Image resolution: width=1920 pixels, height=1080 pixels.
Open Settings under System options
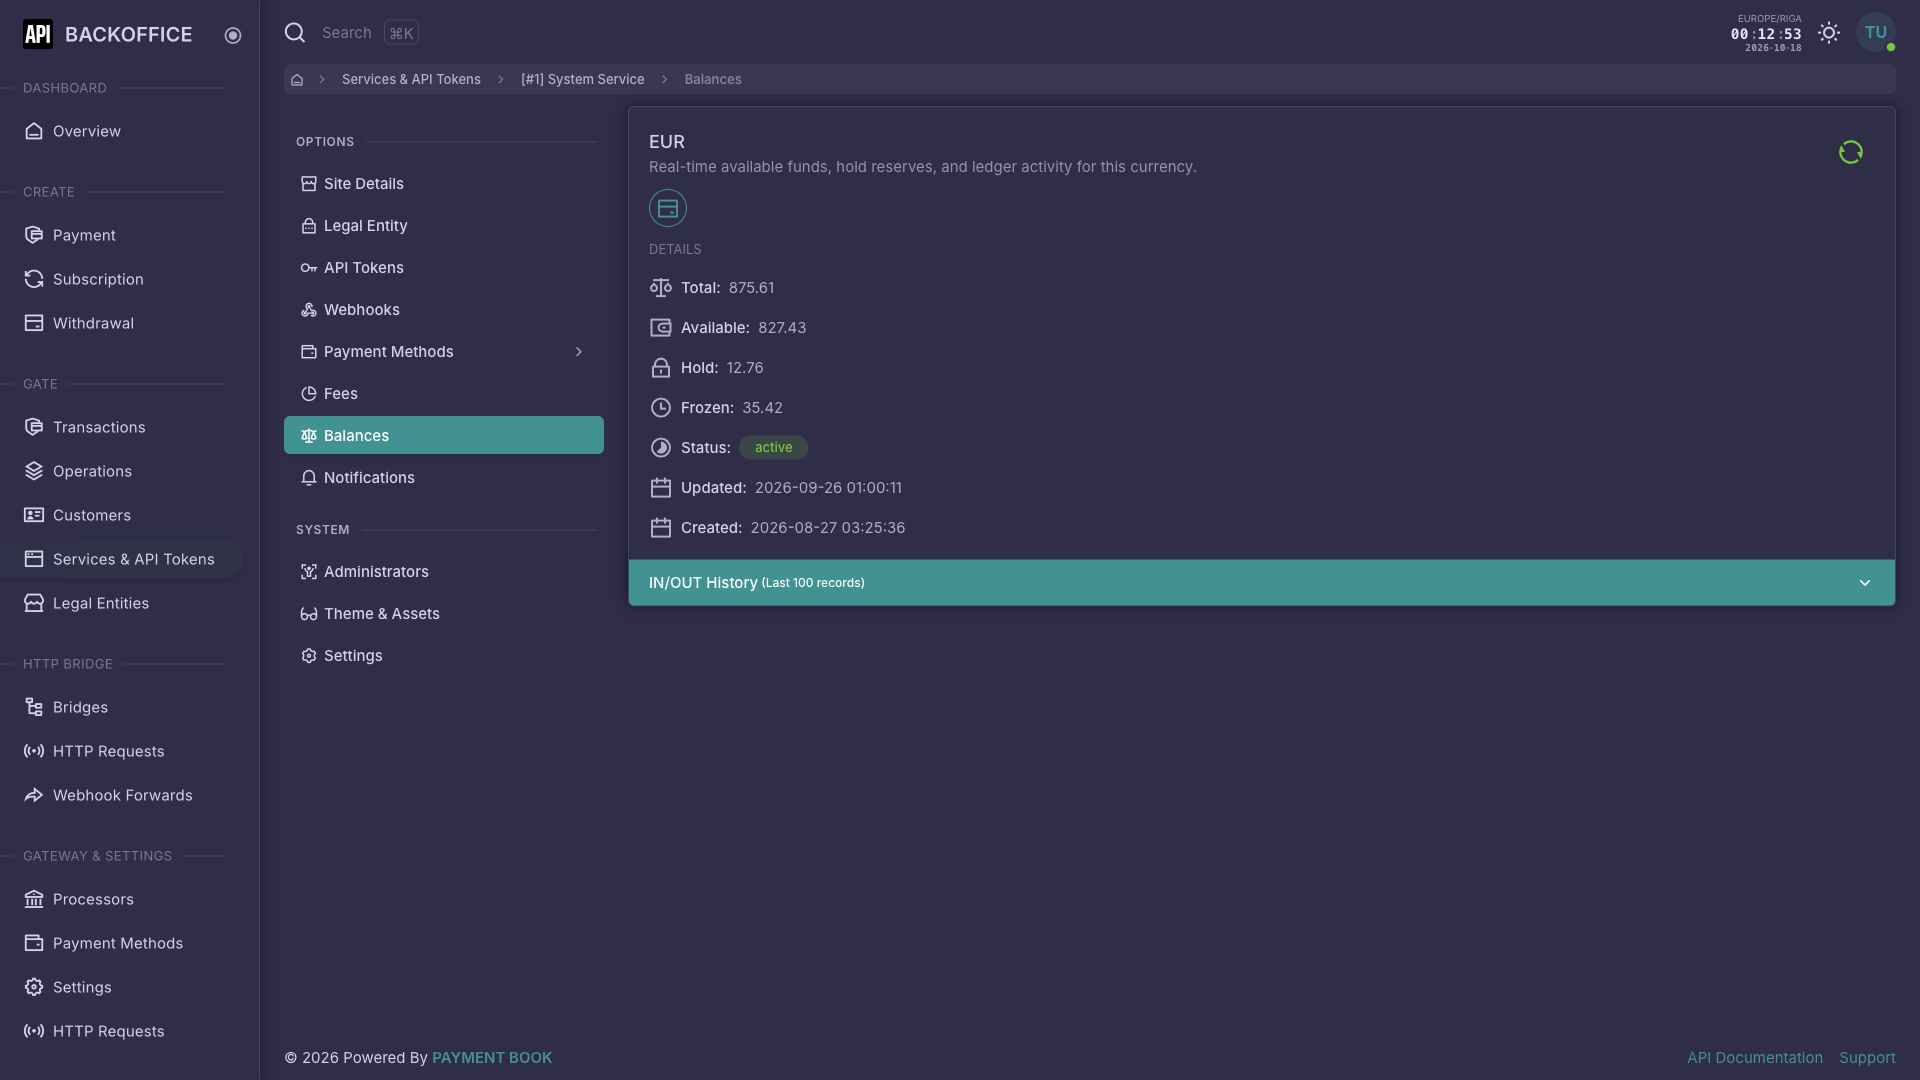click(444, 656)
